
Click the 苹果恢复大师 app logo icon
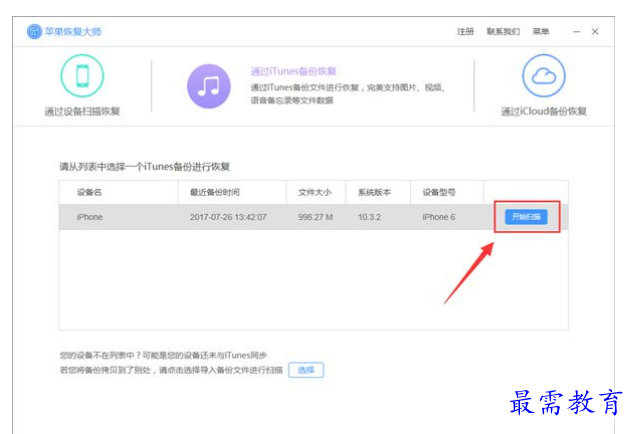[34, 31]
